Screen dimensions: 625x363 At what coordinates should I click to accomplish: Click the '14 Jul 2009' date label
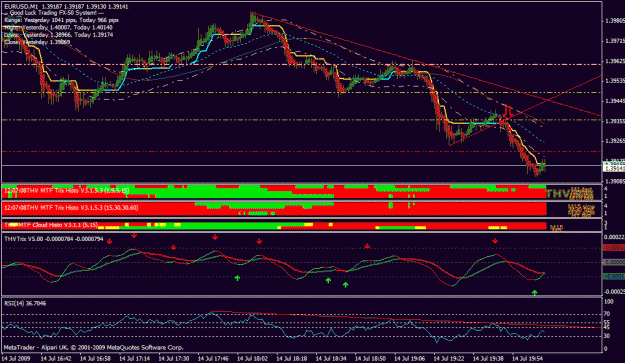16,358
